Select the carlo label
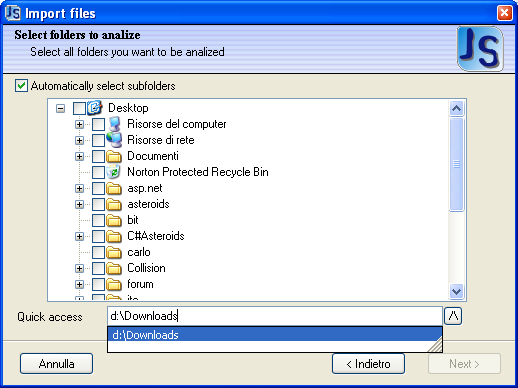This screenshot has height=388, width=518. tap(139, 252)
